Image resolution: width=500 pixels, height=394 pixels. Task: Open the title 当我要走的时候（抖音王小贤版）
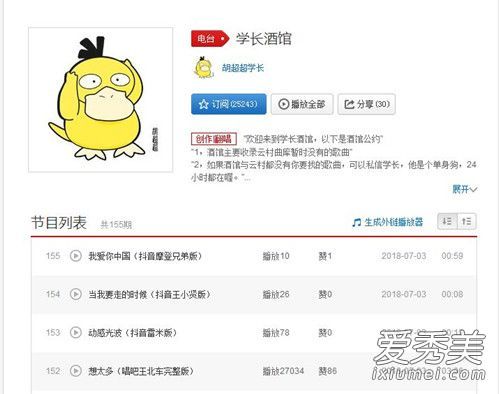tap(149, 294)
